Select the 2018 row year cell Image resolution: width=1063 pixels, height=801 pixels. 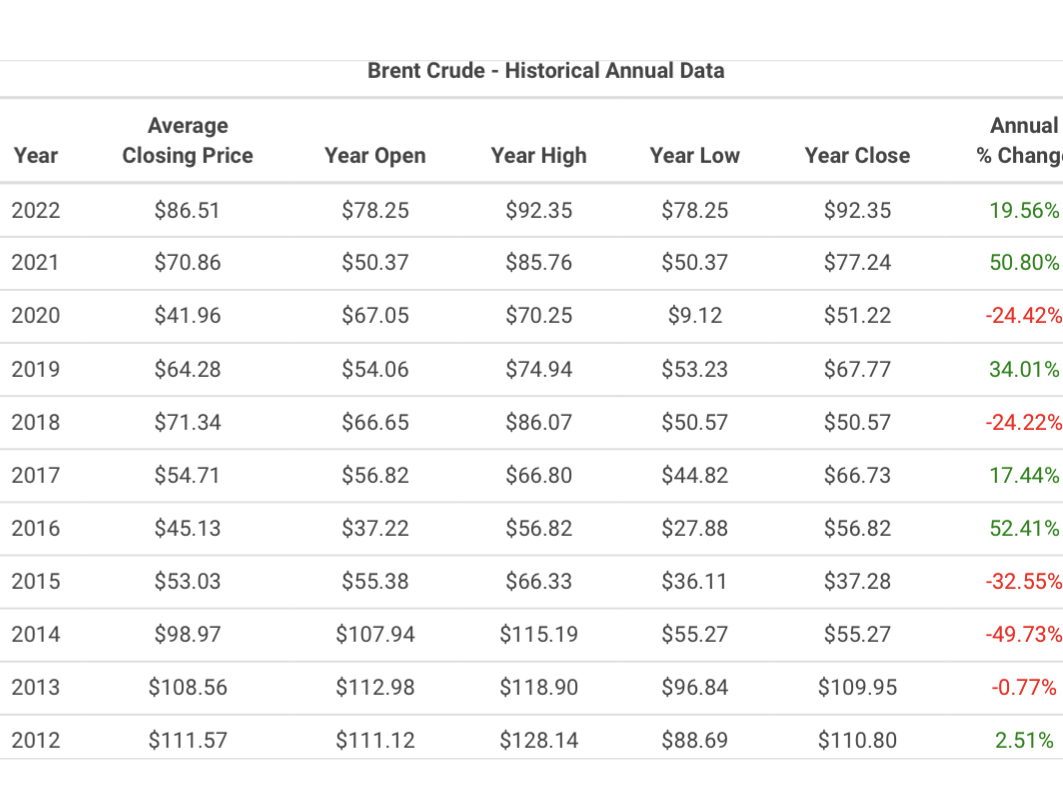36,422
